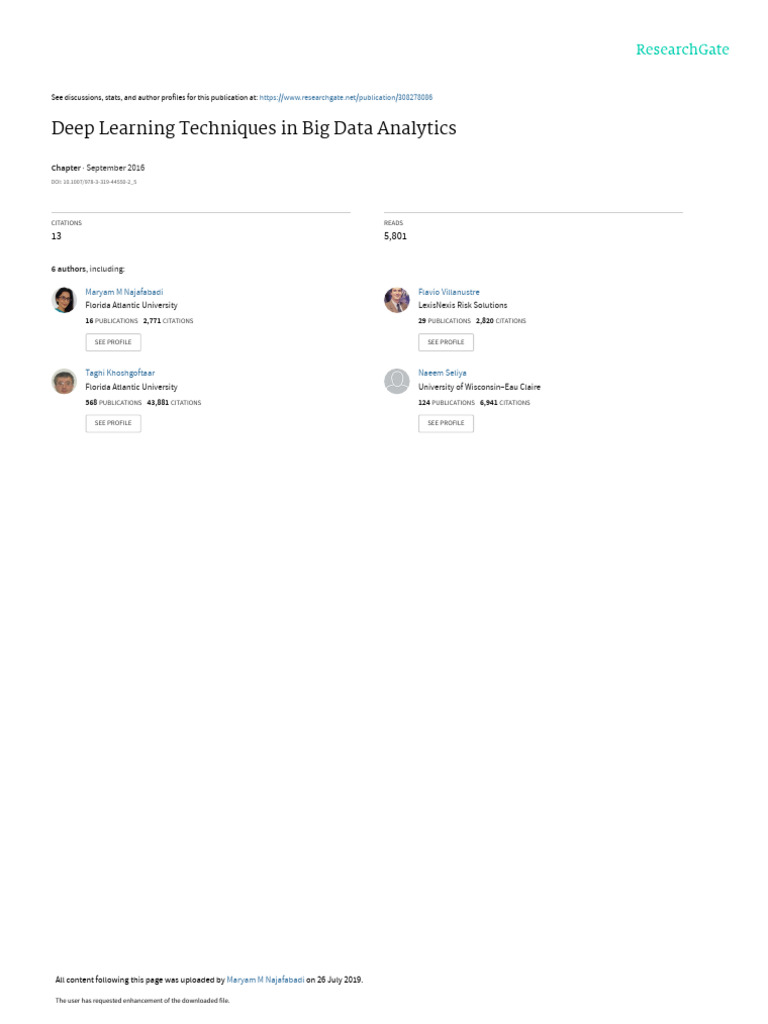Open the researchgate.net publication URL
This screenshot has width=768, height=1024.
click(345, 97)
